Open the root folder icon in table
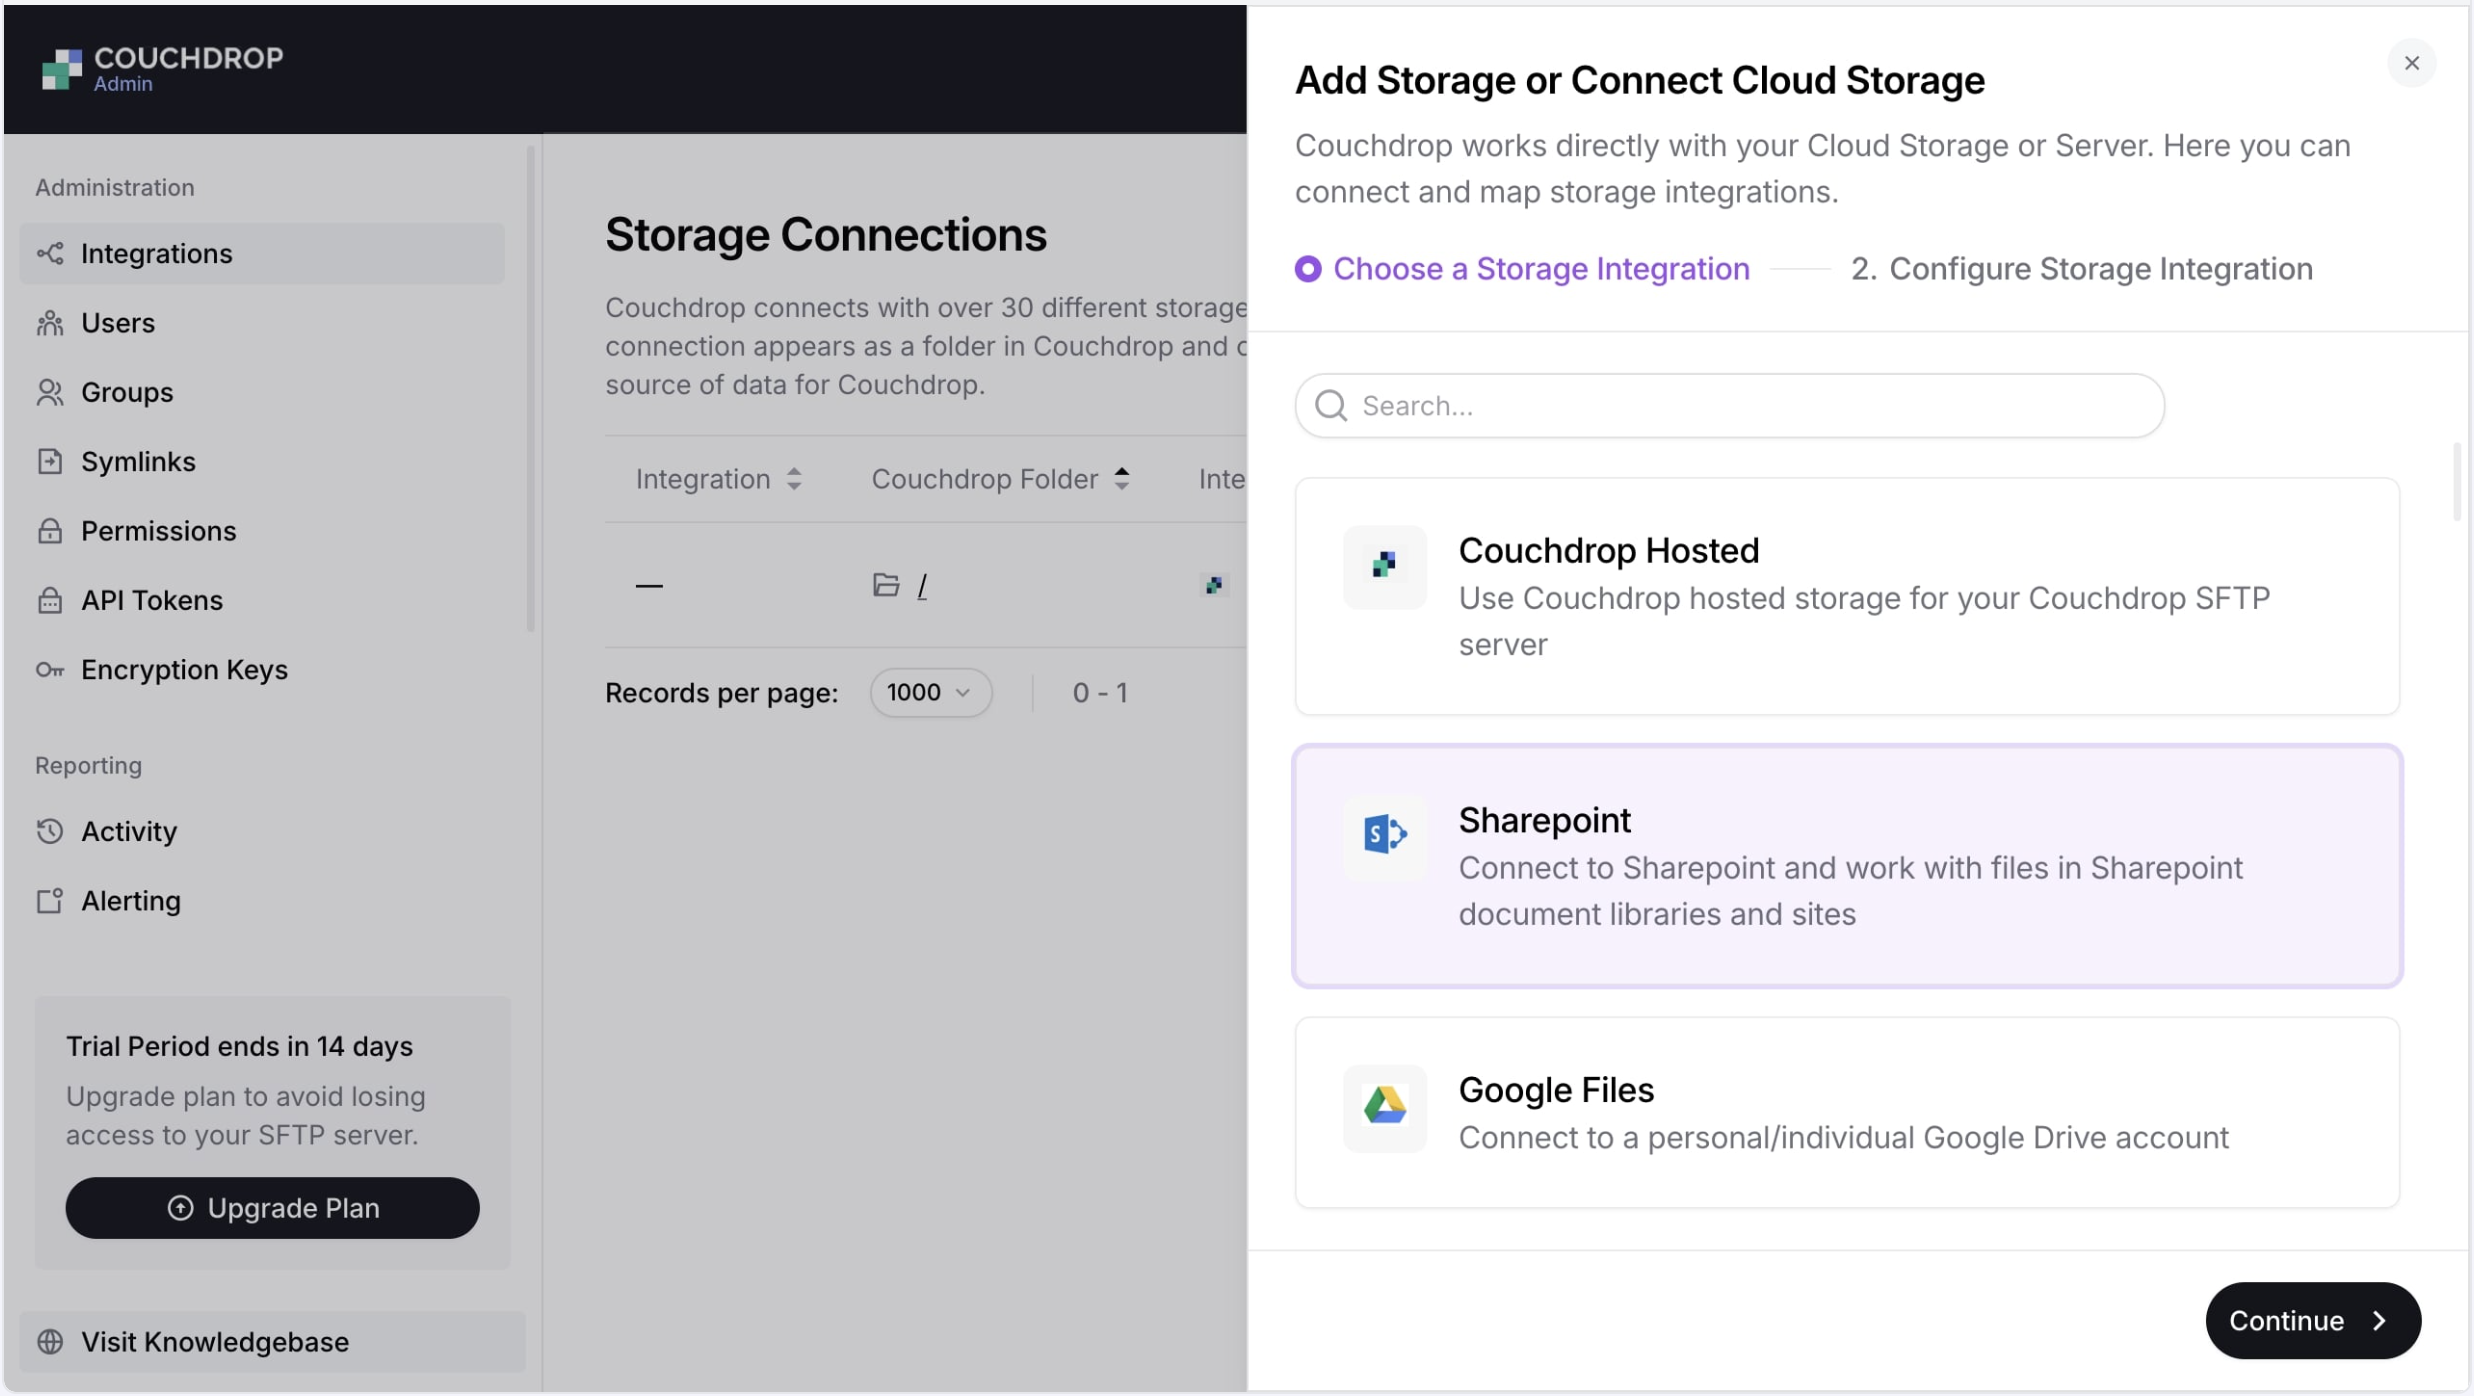This screenshot has height=1396, width=2474. click(x=885, y=585)
